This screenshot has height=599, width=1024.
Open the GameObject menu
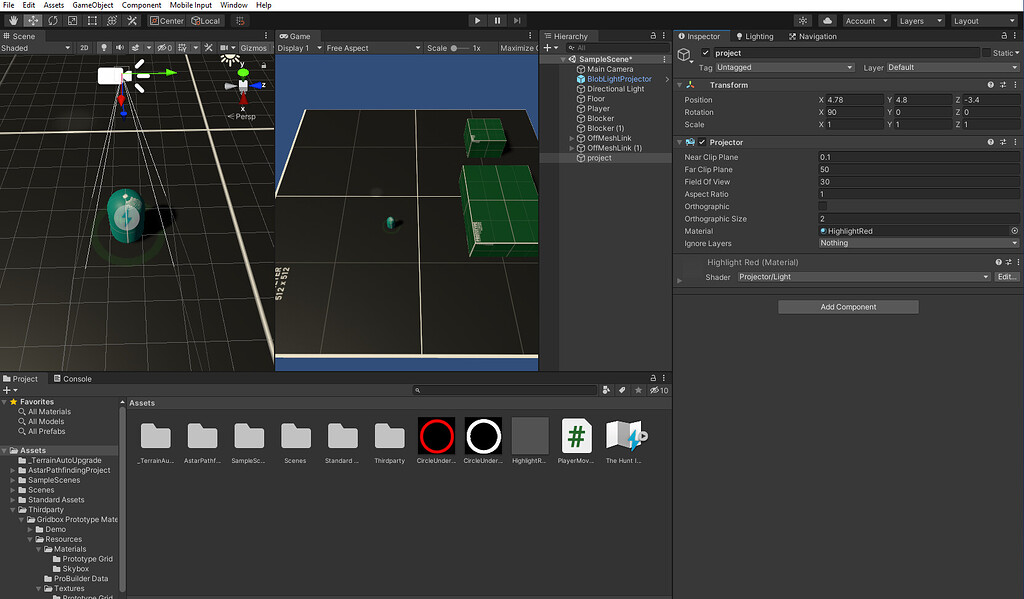click(92, 4)
